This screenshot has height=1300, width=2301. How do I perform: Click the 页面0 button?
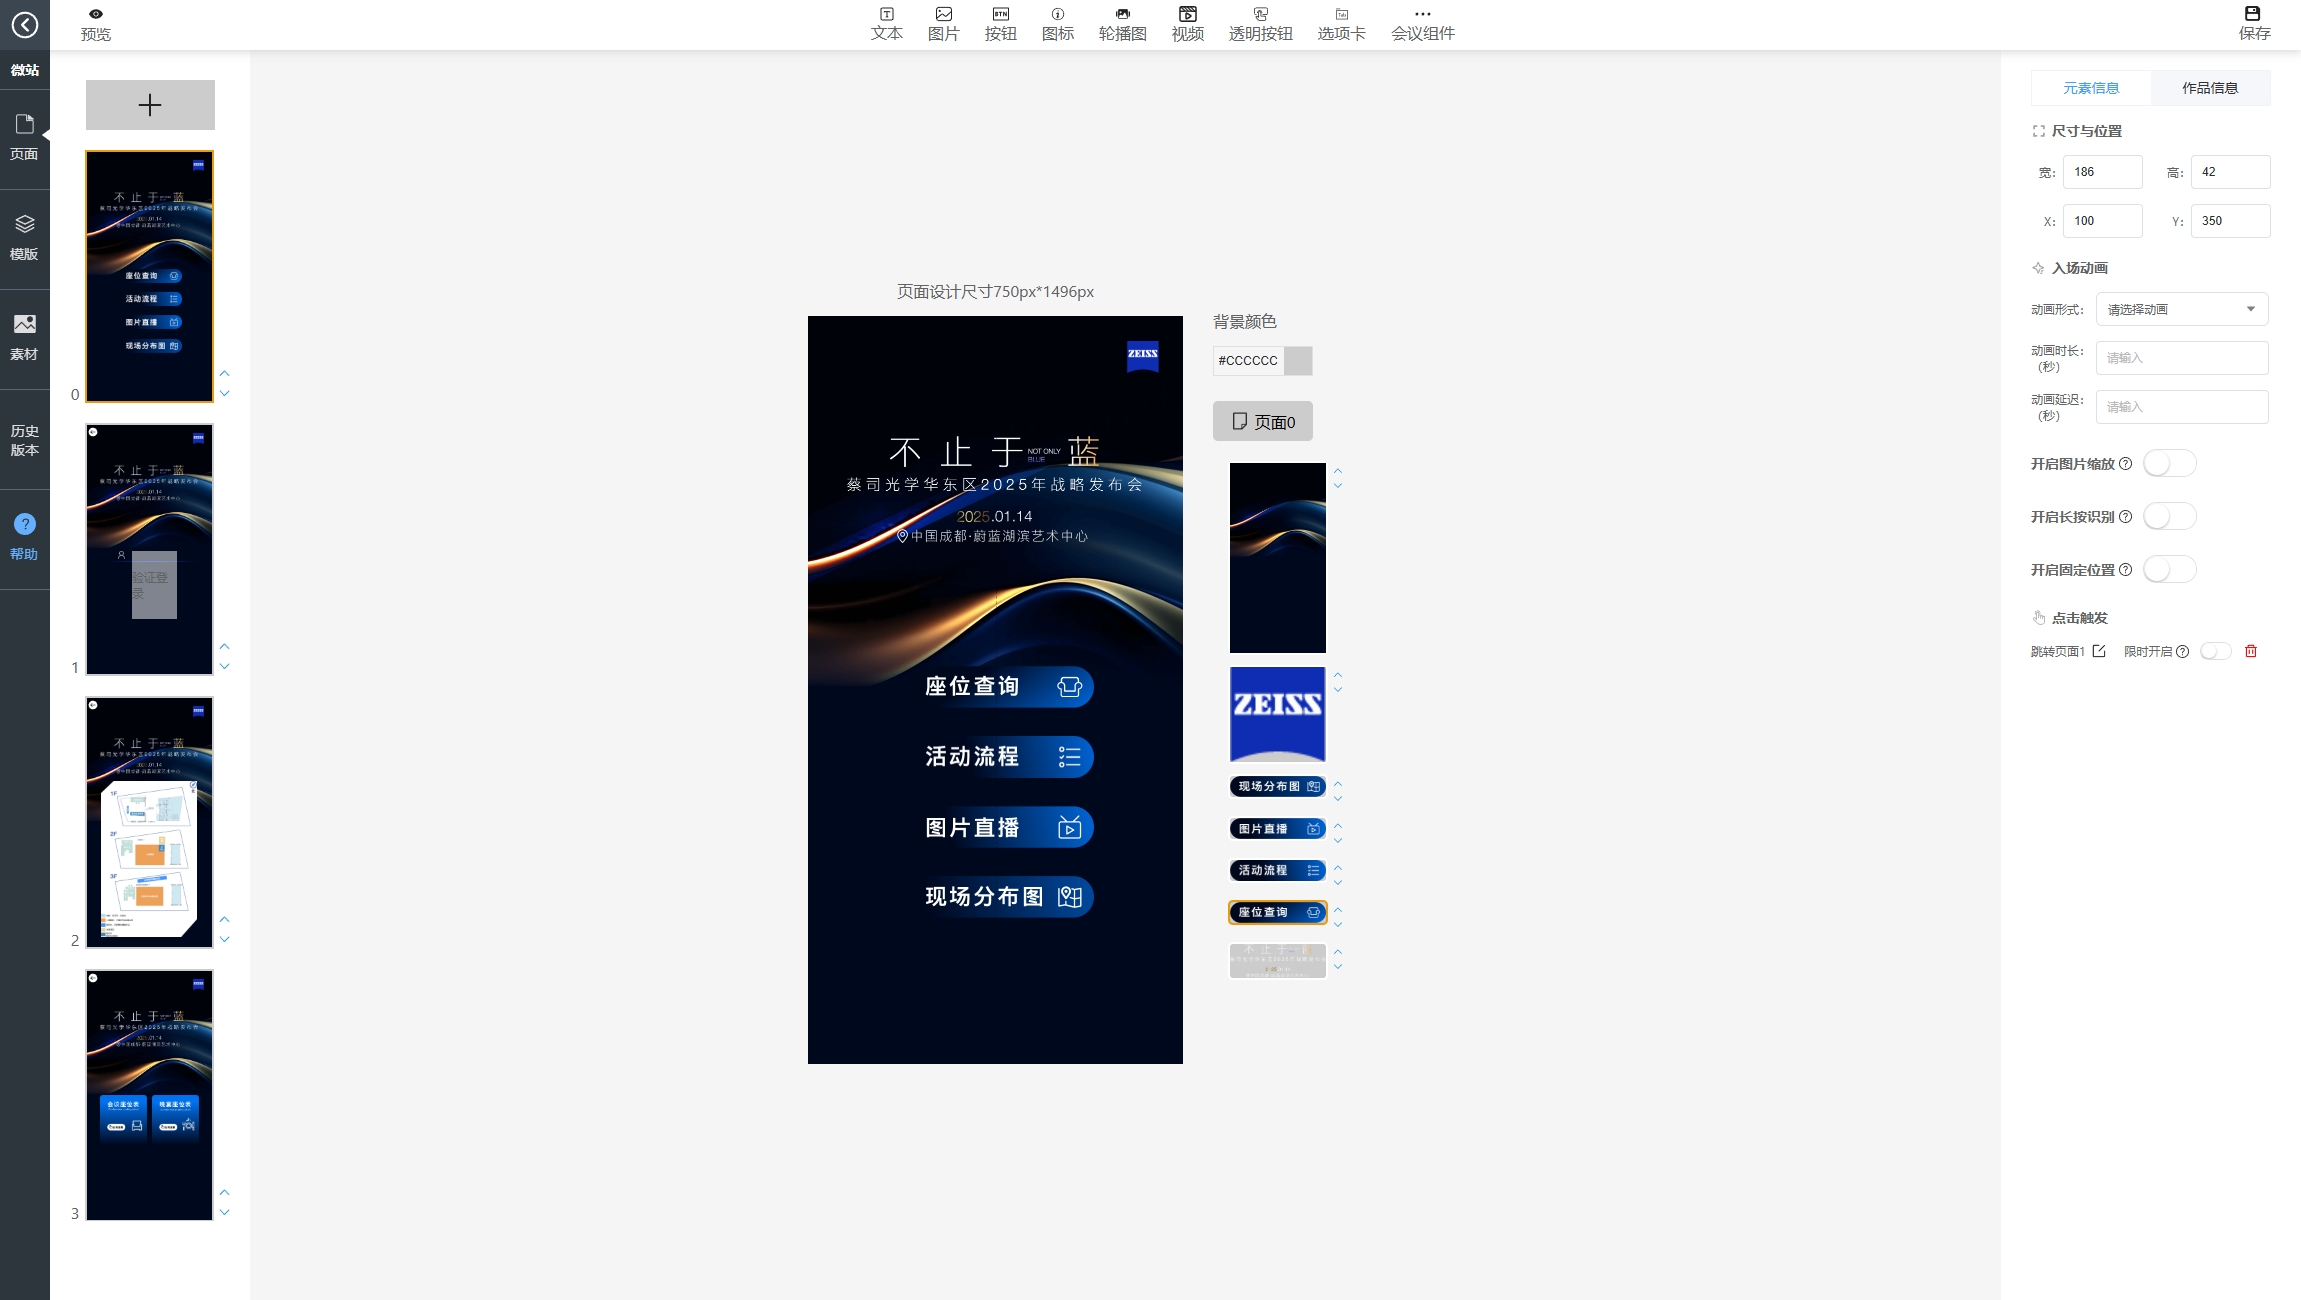click(x=1262, y=422)
